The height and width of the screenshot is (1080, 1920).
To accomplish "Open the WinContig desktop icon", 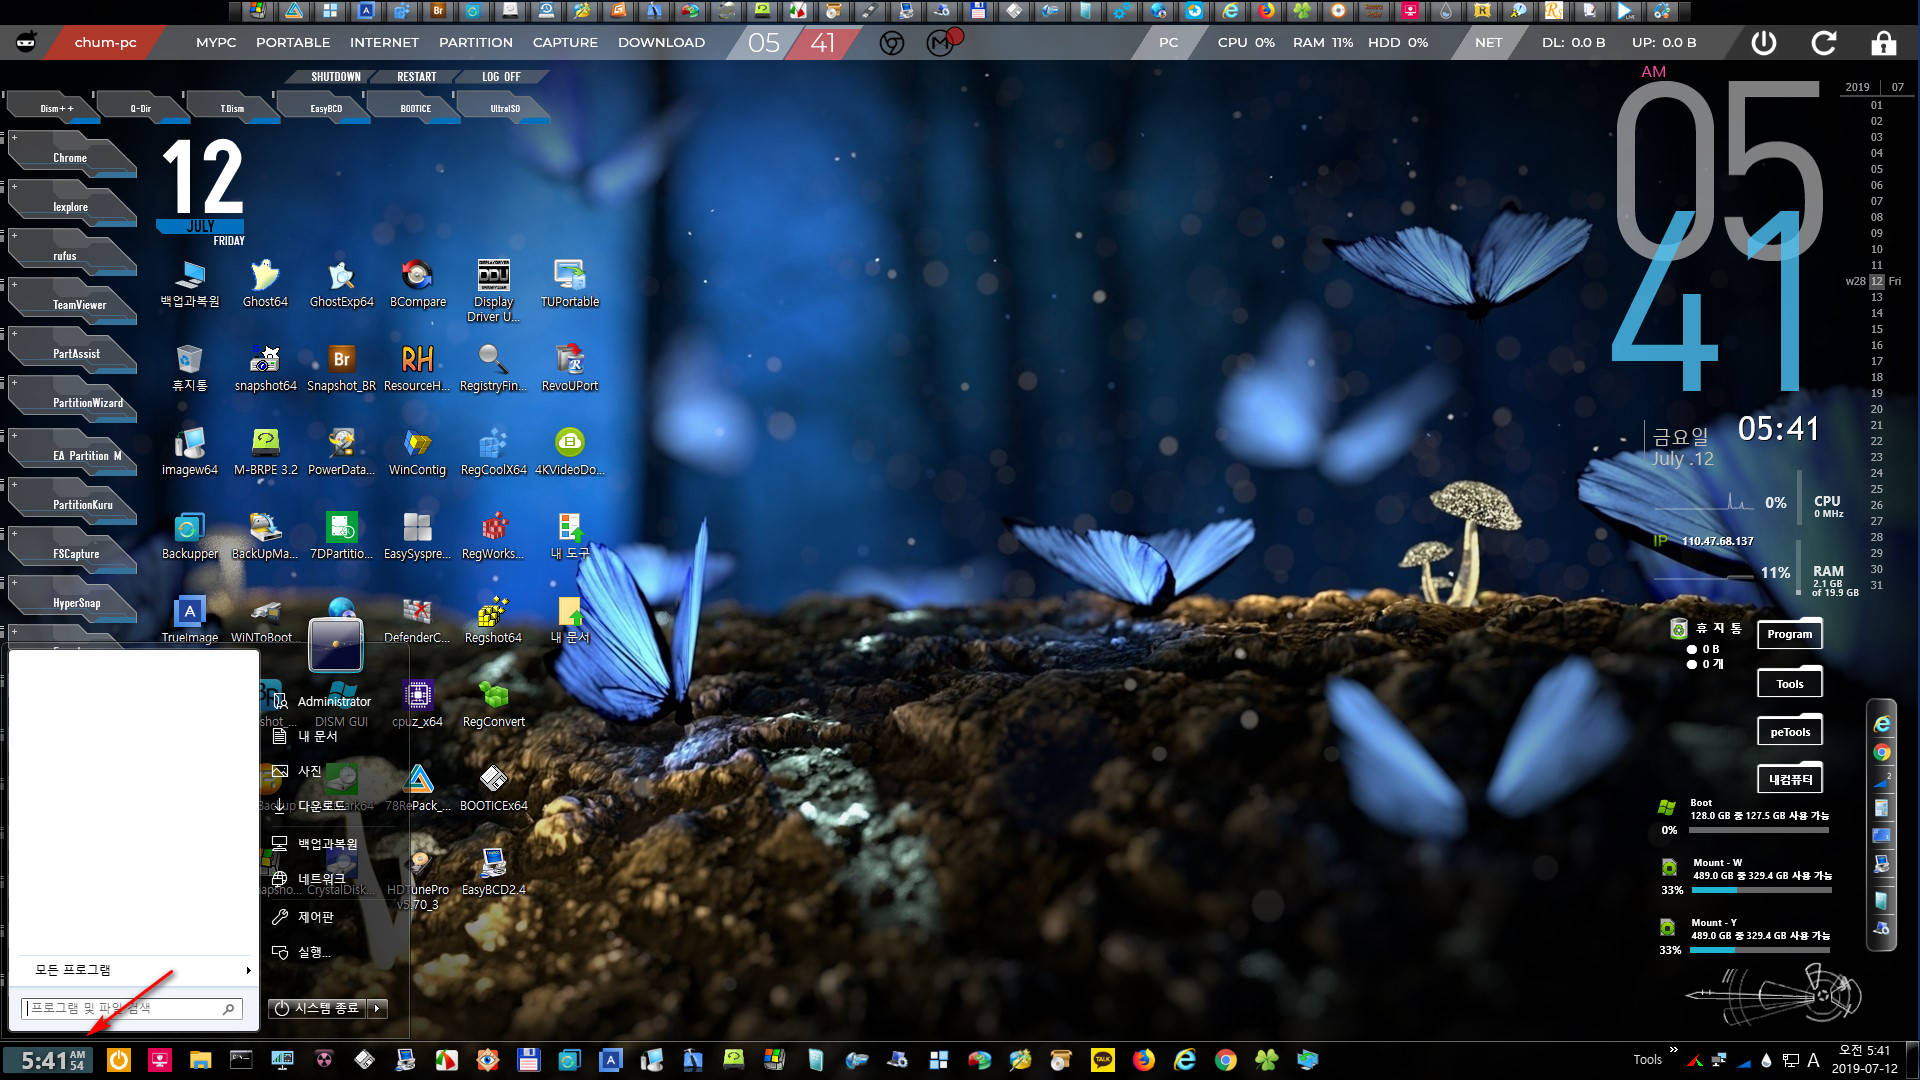I will (x=417, y=452).
